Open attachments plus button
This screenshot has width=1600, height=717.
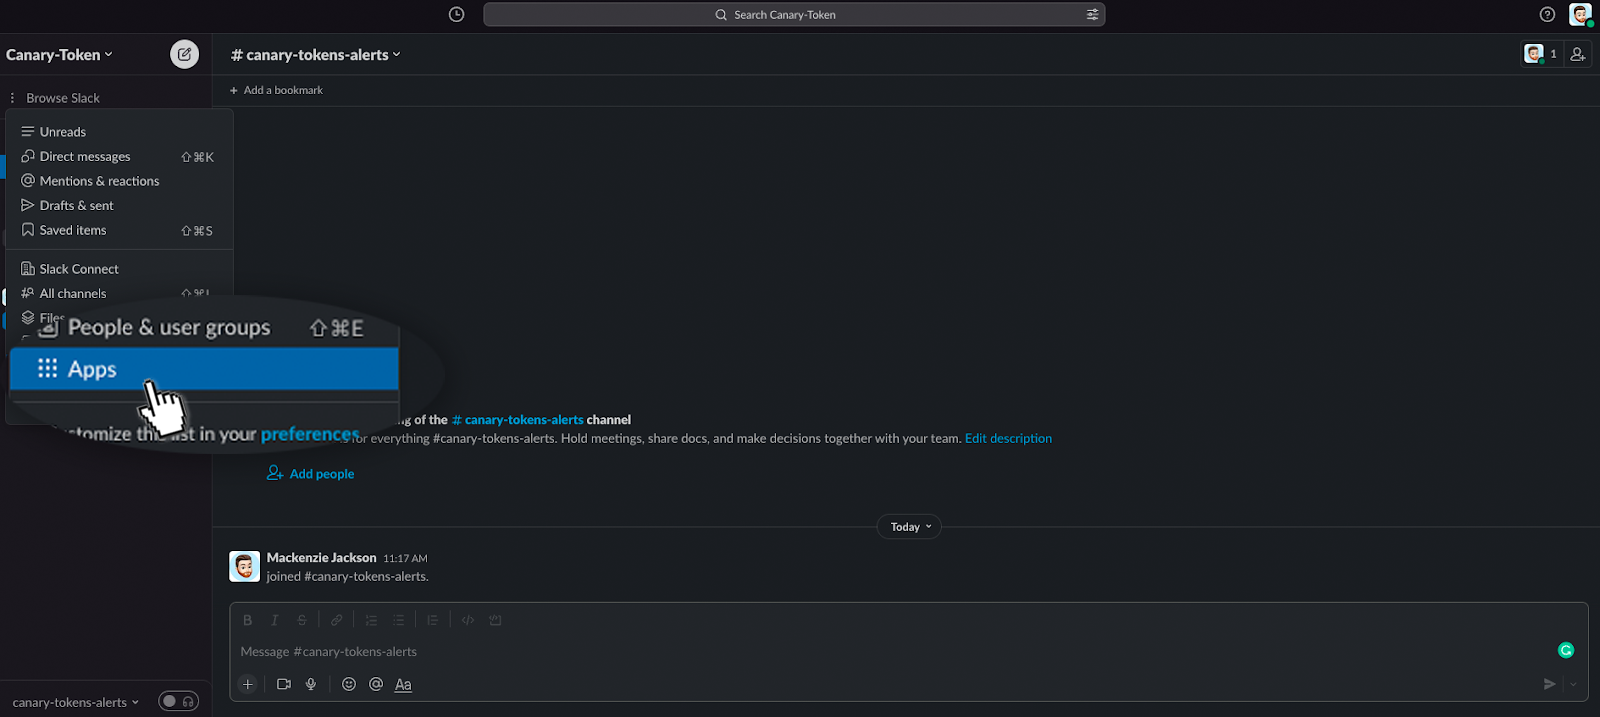click(x=248, y=684)
